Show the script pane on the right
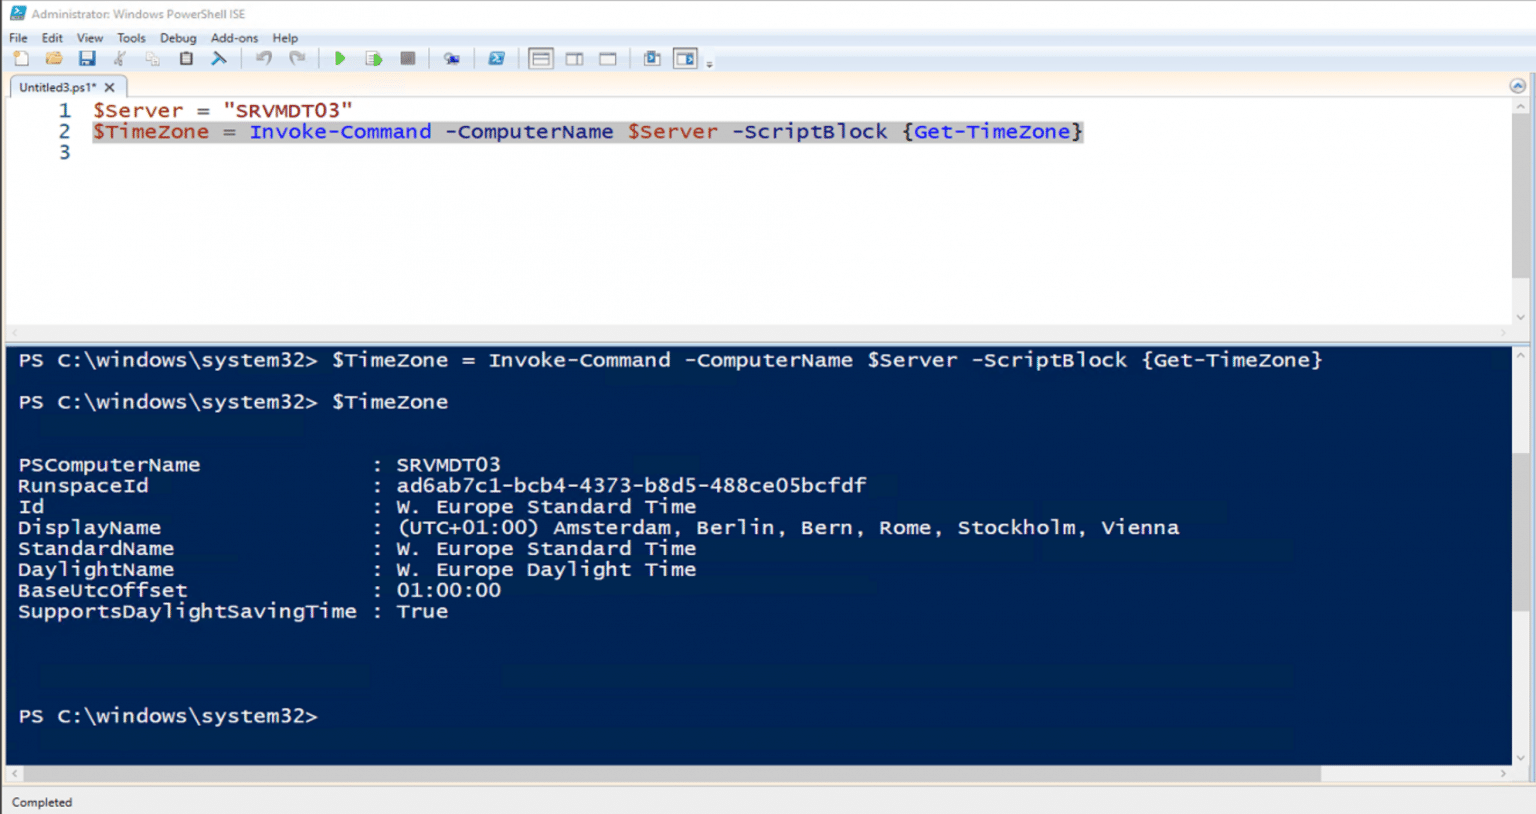Image resolution: width=1536 pixels, height=814 pixels. coord(575,59)
